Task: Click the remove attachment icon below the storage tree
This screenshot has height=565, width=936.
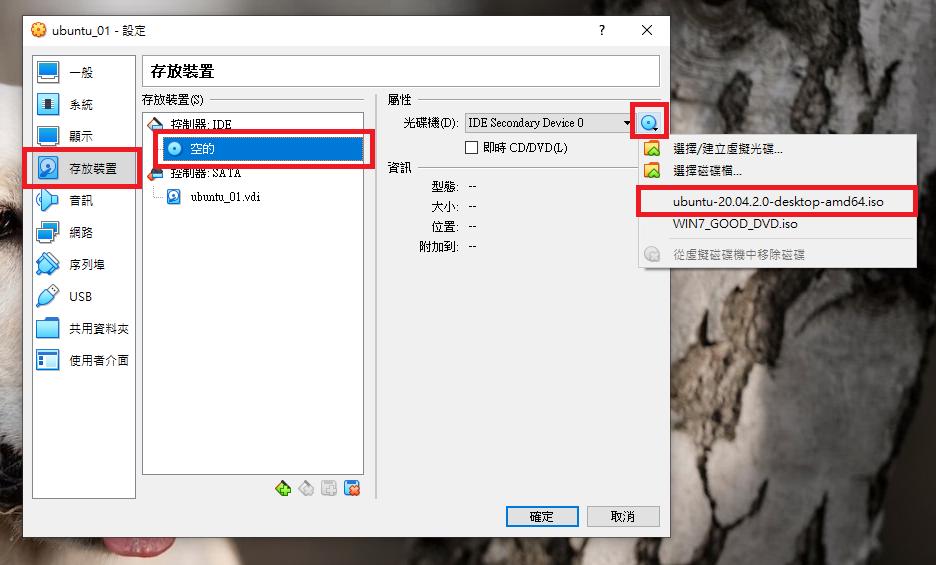Action: (x=352, y=488)
